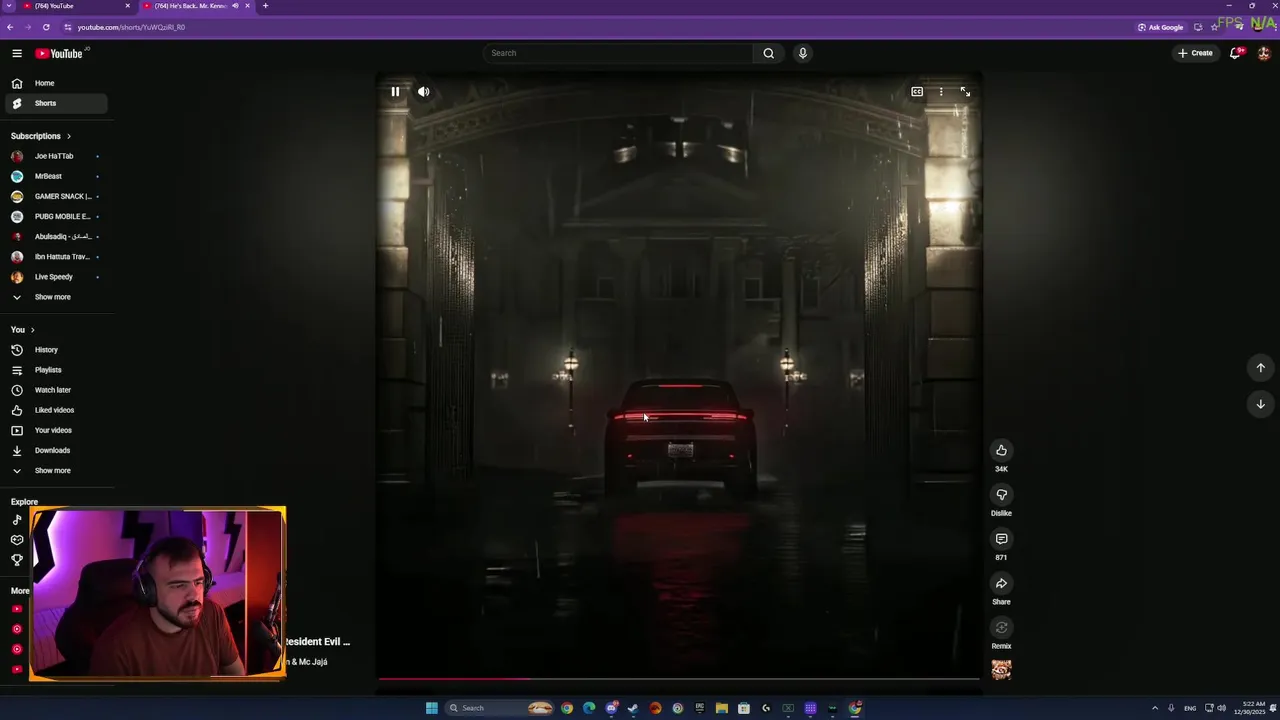Screen dimensions: 1280x720
Task: Expand the You section
Action: pyautogui.click(x=23, y=330)
